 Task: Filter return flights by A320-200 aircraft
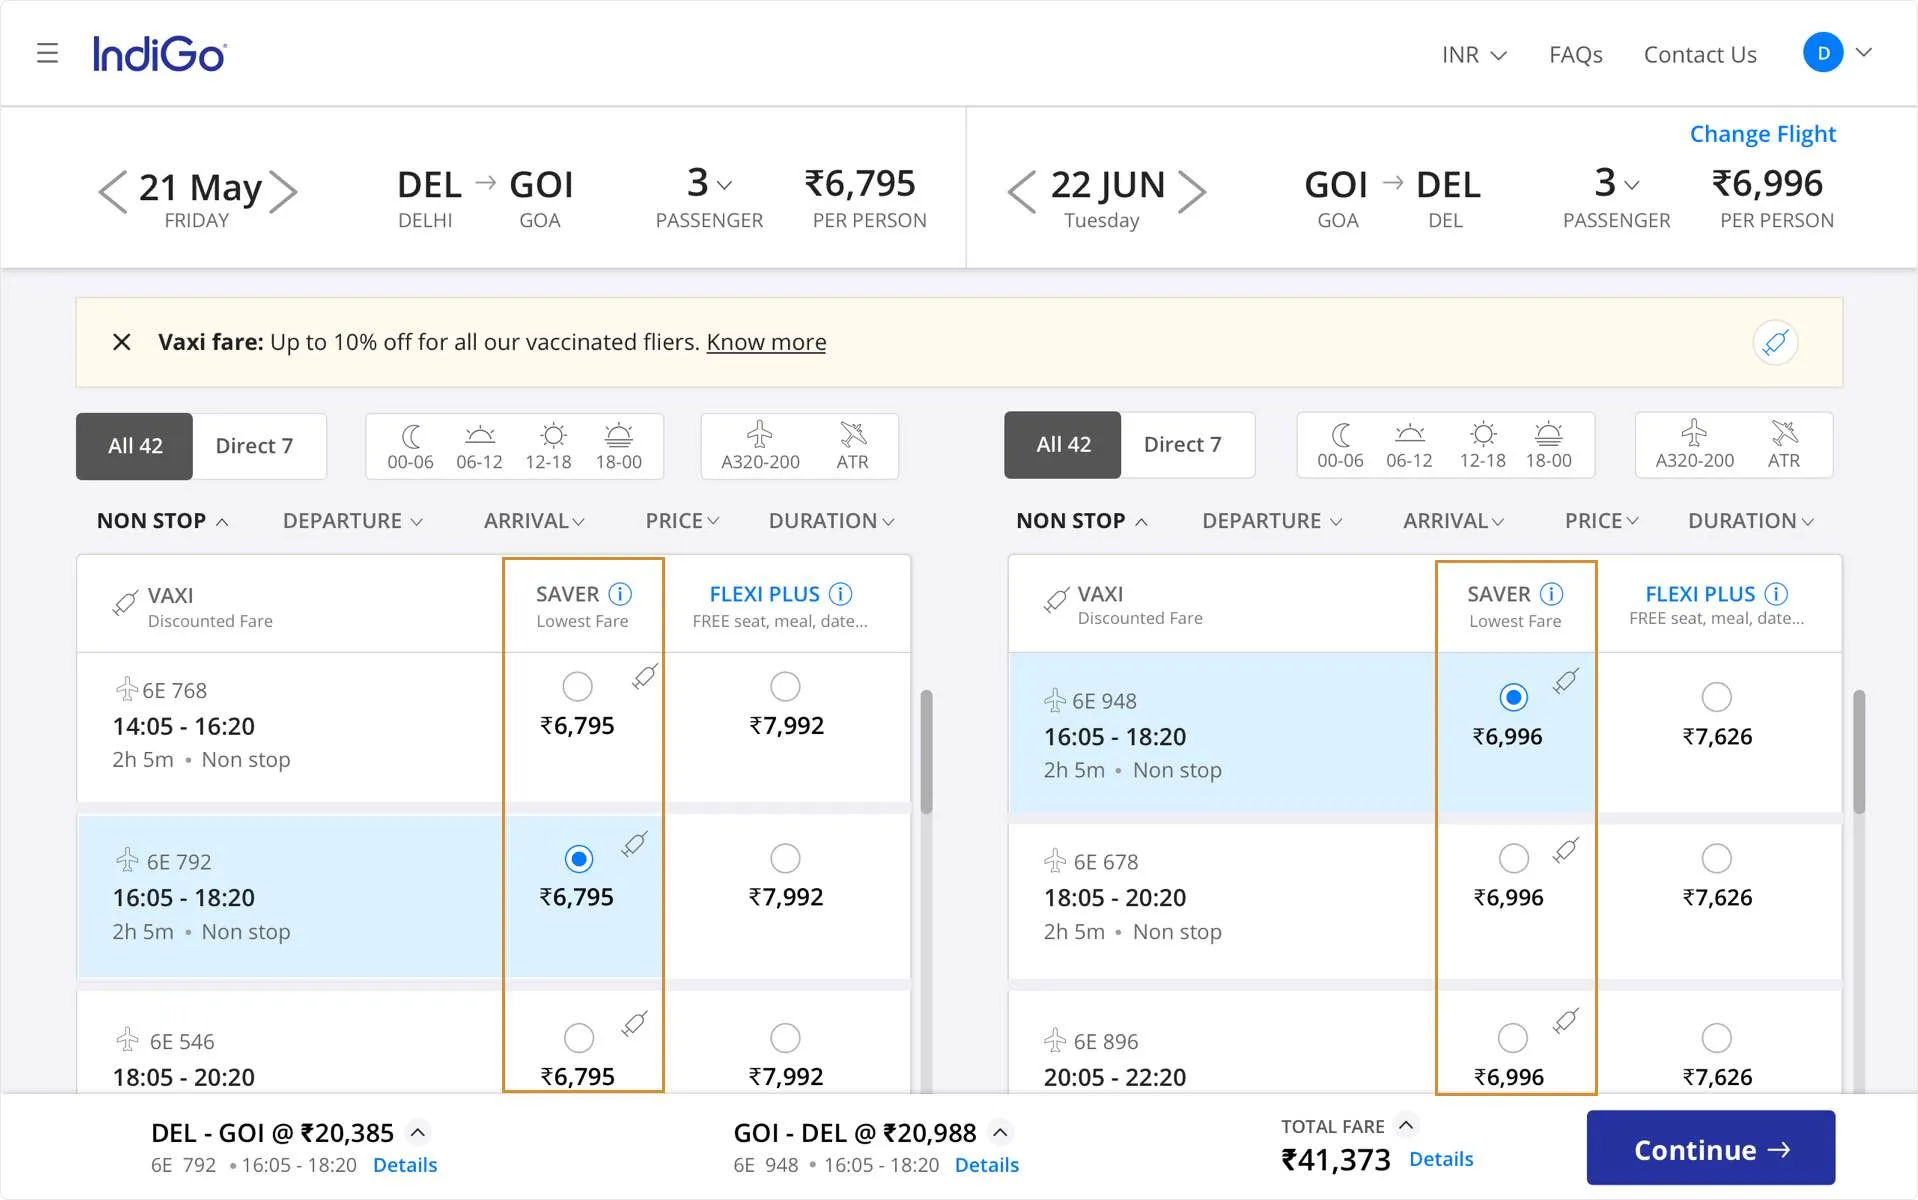1694,445
